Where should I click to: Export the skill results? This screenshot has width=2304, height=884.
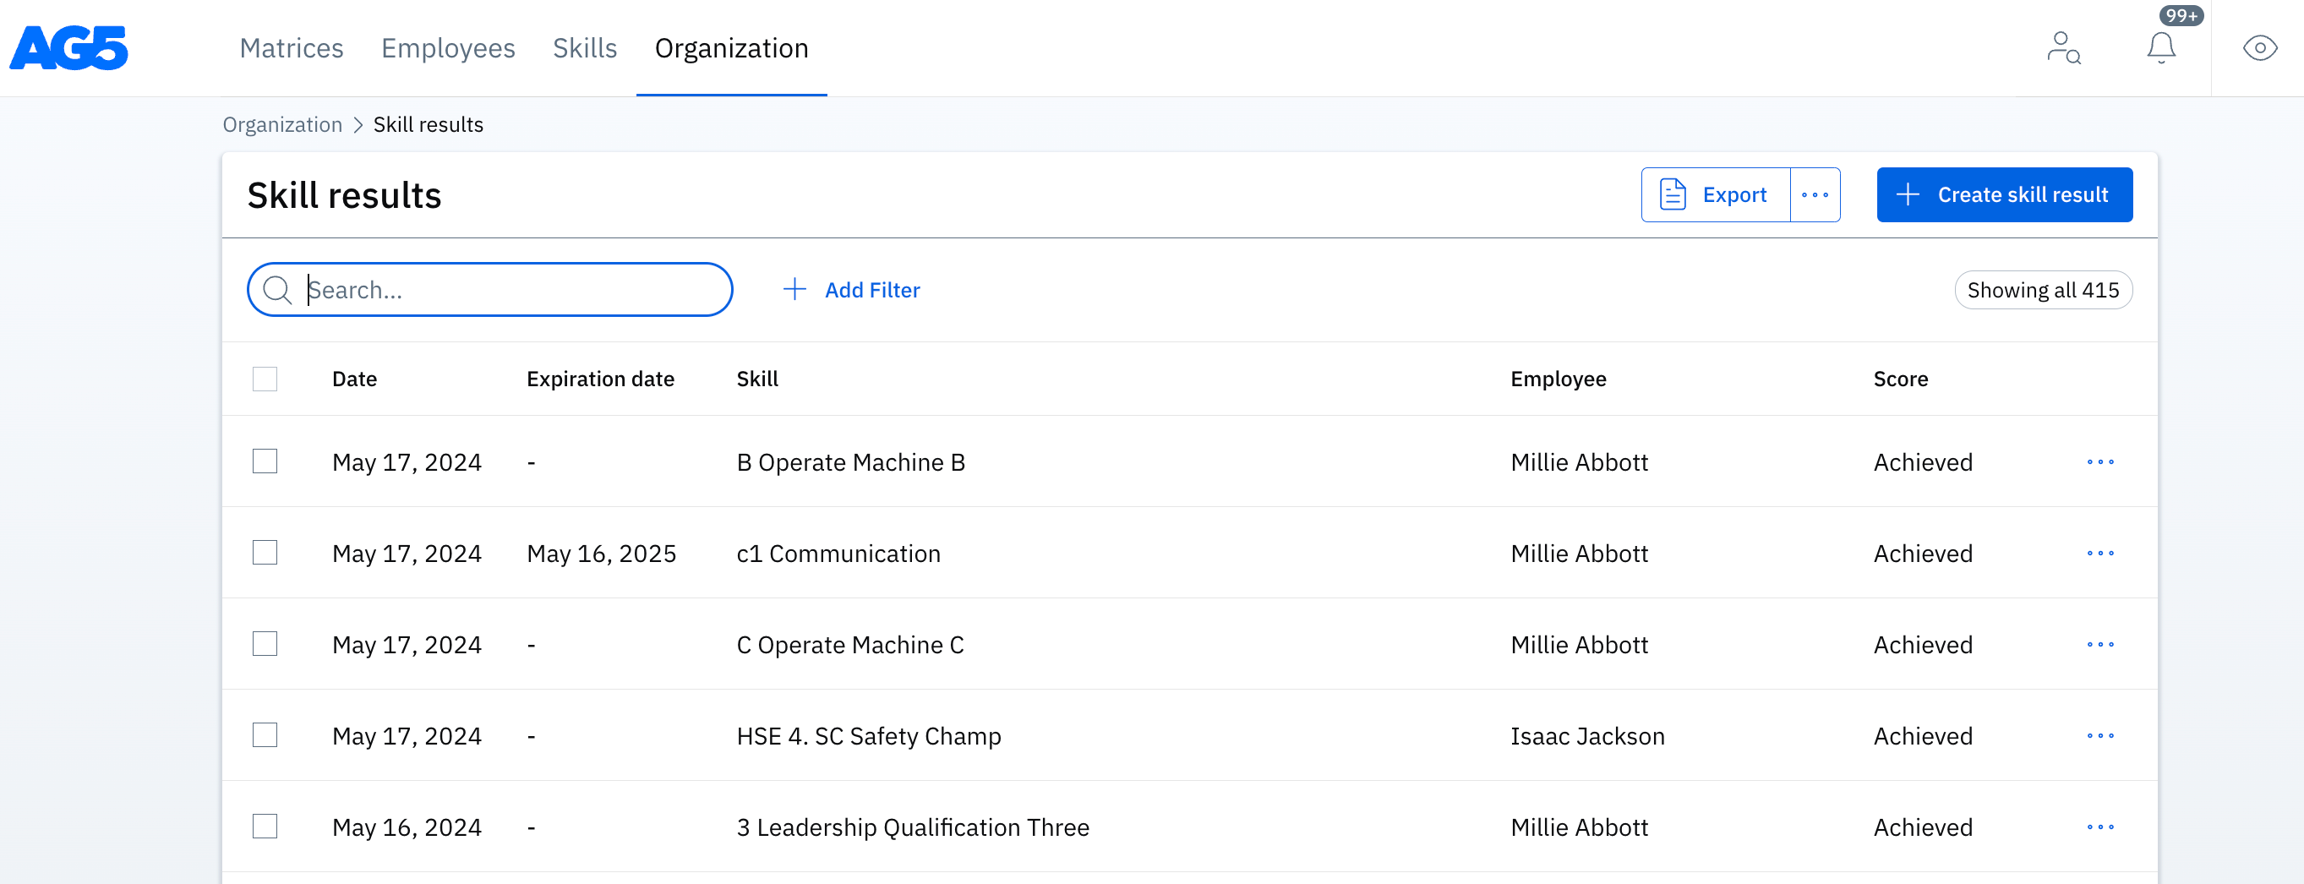point(1715,195)
